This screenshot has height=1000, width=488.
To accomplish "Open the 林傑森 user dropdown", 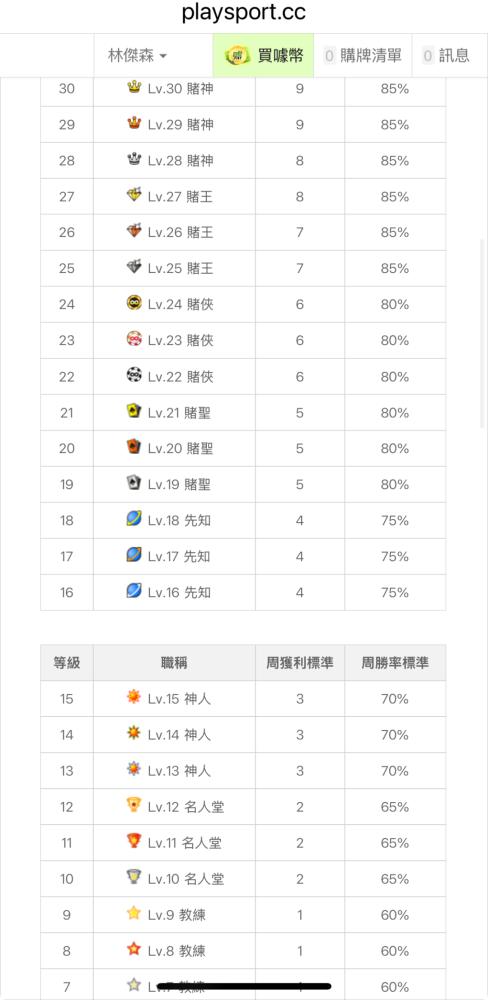I will pyautogui.click(x=137, y=56).
